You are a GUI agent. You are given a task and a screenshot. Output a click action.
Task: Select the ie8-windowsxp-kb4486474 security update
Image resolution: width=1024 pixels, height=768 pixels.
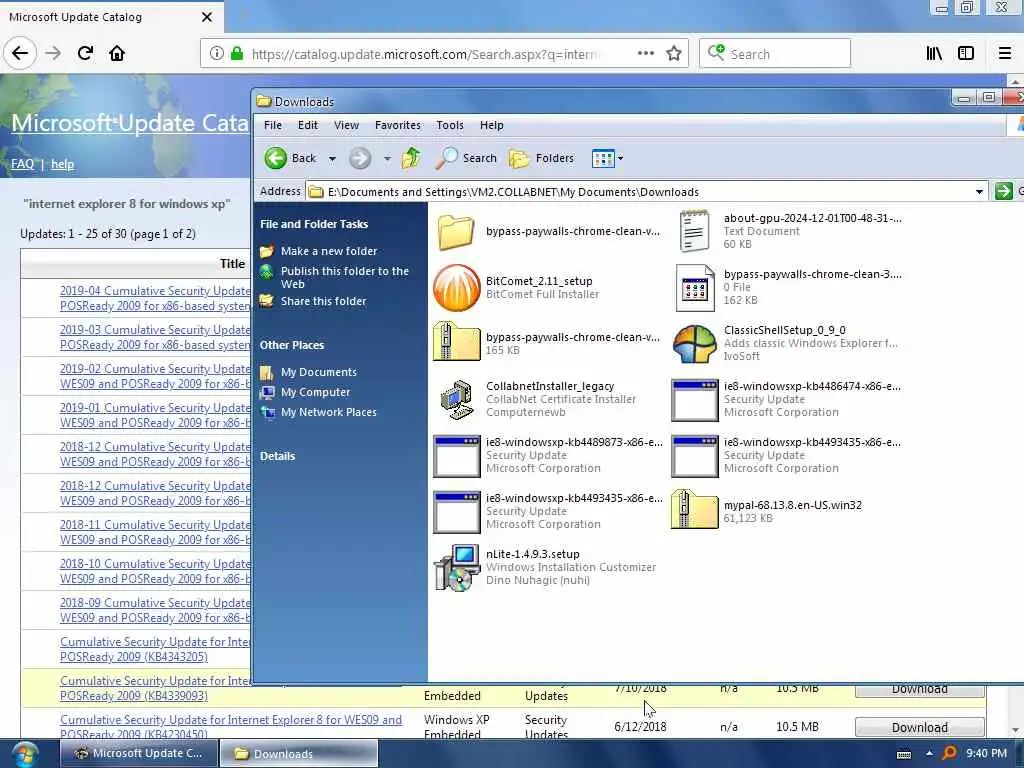point(694,400)
